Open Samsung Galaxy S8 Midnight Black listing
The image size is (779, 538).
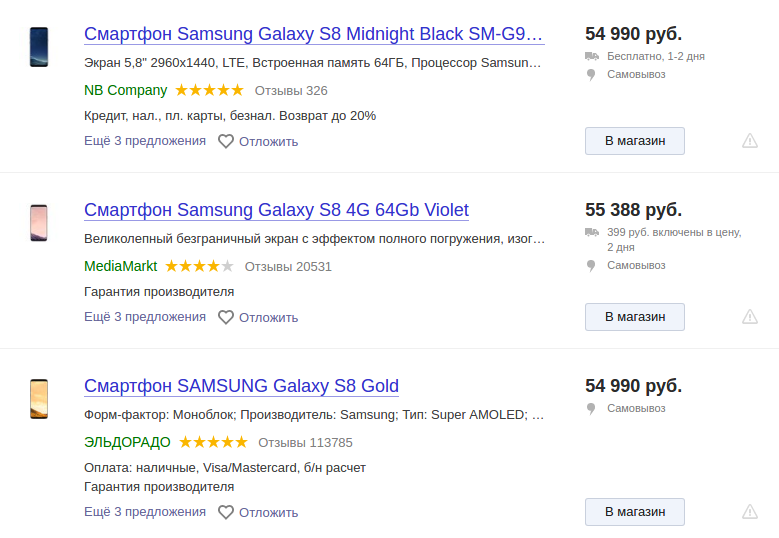tap(314, 34)
